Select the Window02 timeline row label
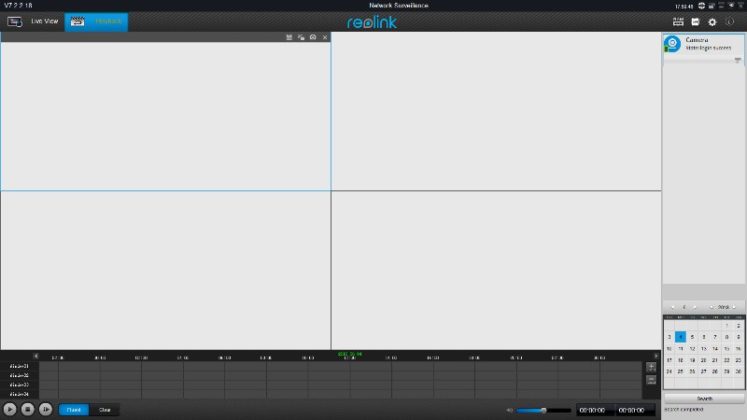This screenshot has height=420, width=747. click(x=19, y=375)
